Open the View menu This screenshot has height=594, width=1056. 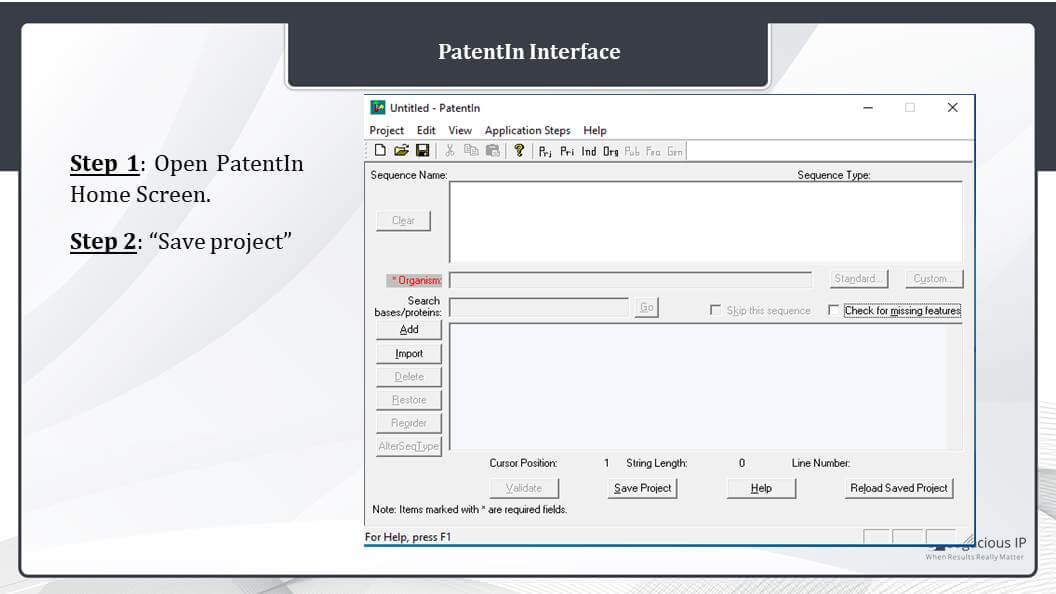460,130
